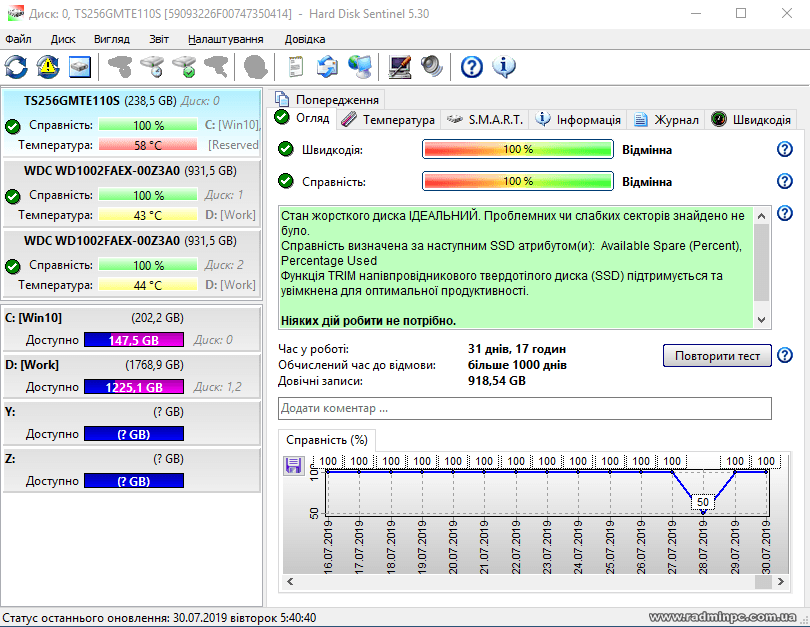Viewport: 810px width, 627px height.
Task: Click in the Додати коментар field
Action: (x=524, y=409)
